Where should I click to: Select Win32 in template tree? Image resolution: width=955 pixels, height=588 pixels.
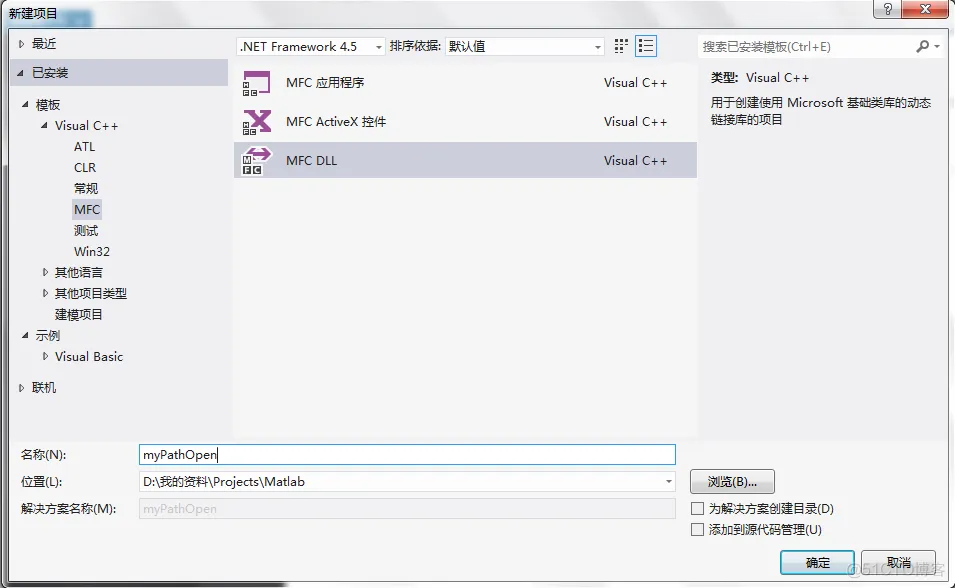click(x=91, y=252)
